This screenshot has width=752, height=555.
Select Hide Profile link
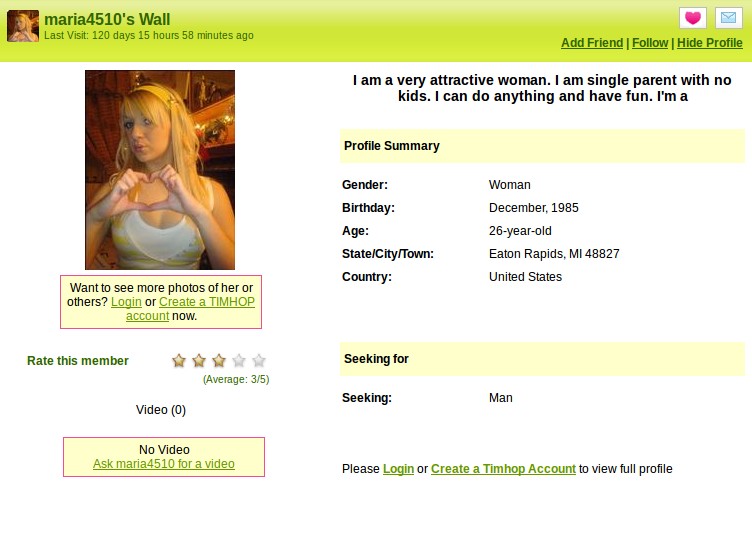(x=709, y=43)
